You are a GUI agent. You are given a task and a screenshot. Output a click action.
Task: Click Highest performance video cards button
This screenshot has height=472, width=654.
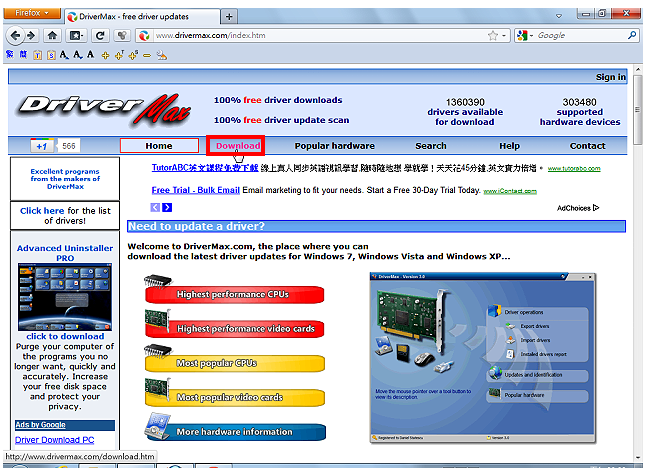click(234, 325)
